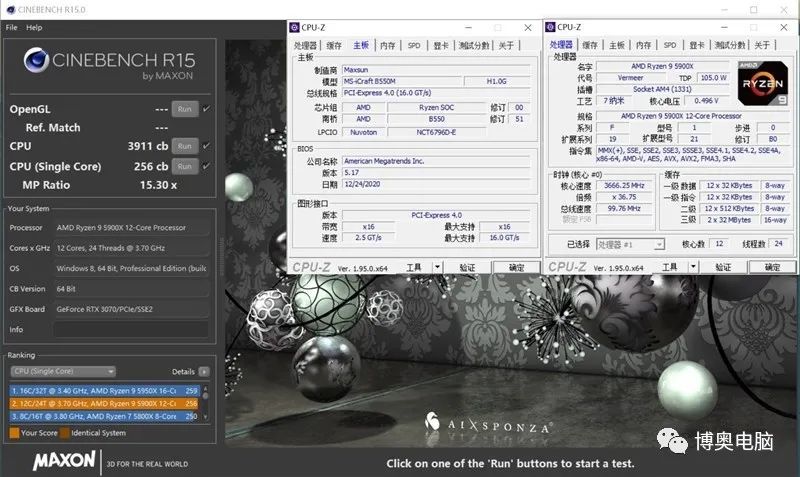
Task: Switch to 测试分数 tab in right CPU-Z
Action: coord(730,45)
